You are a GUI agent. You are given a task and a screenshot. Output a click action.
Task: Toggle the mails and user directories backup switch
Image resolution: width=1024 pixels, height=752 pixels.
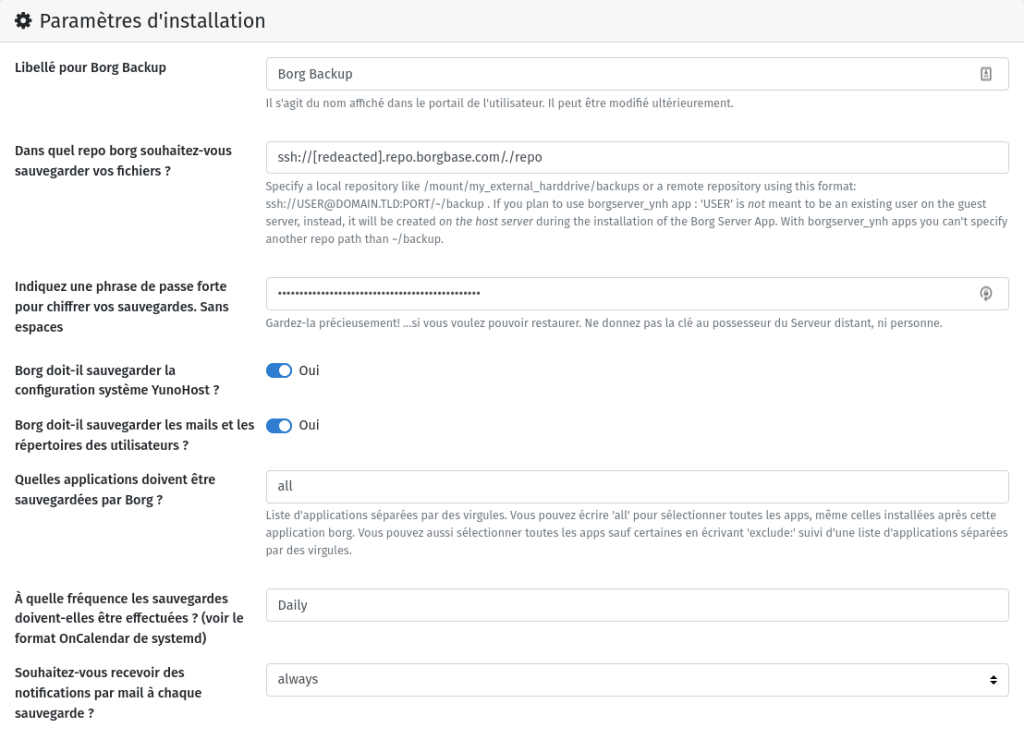279,426
